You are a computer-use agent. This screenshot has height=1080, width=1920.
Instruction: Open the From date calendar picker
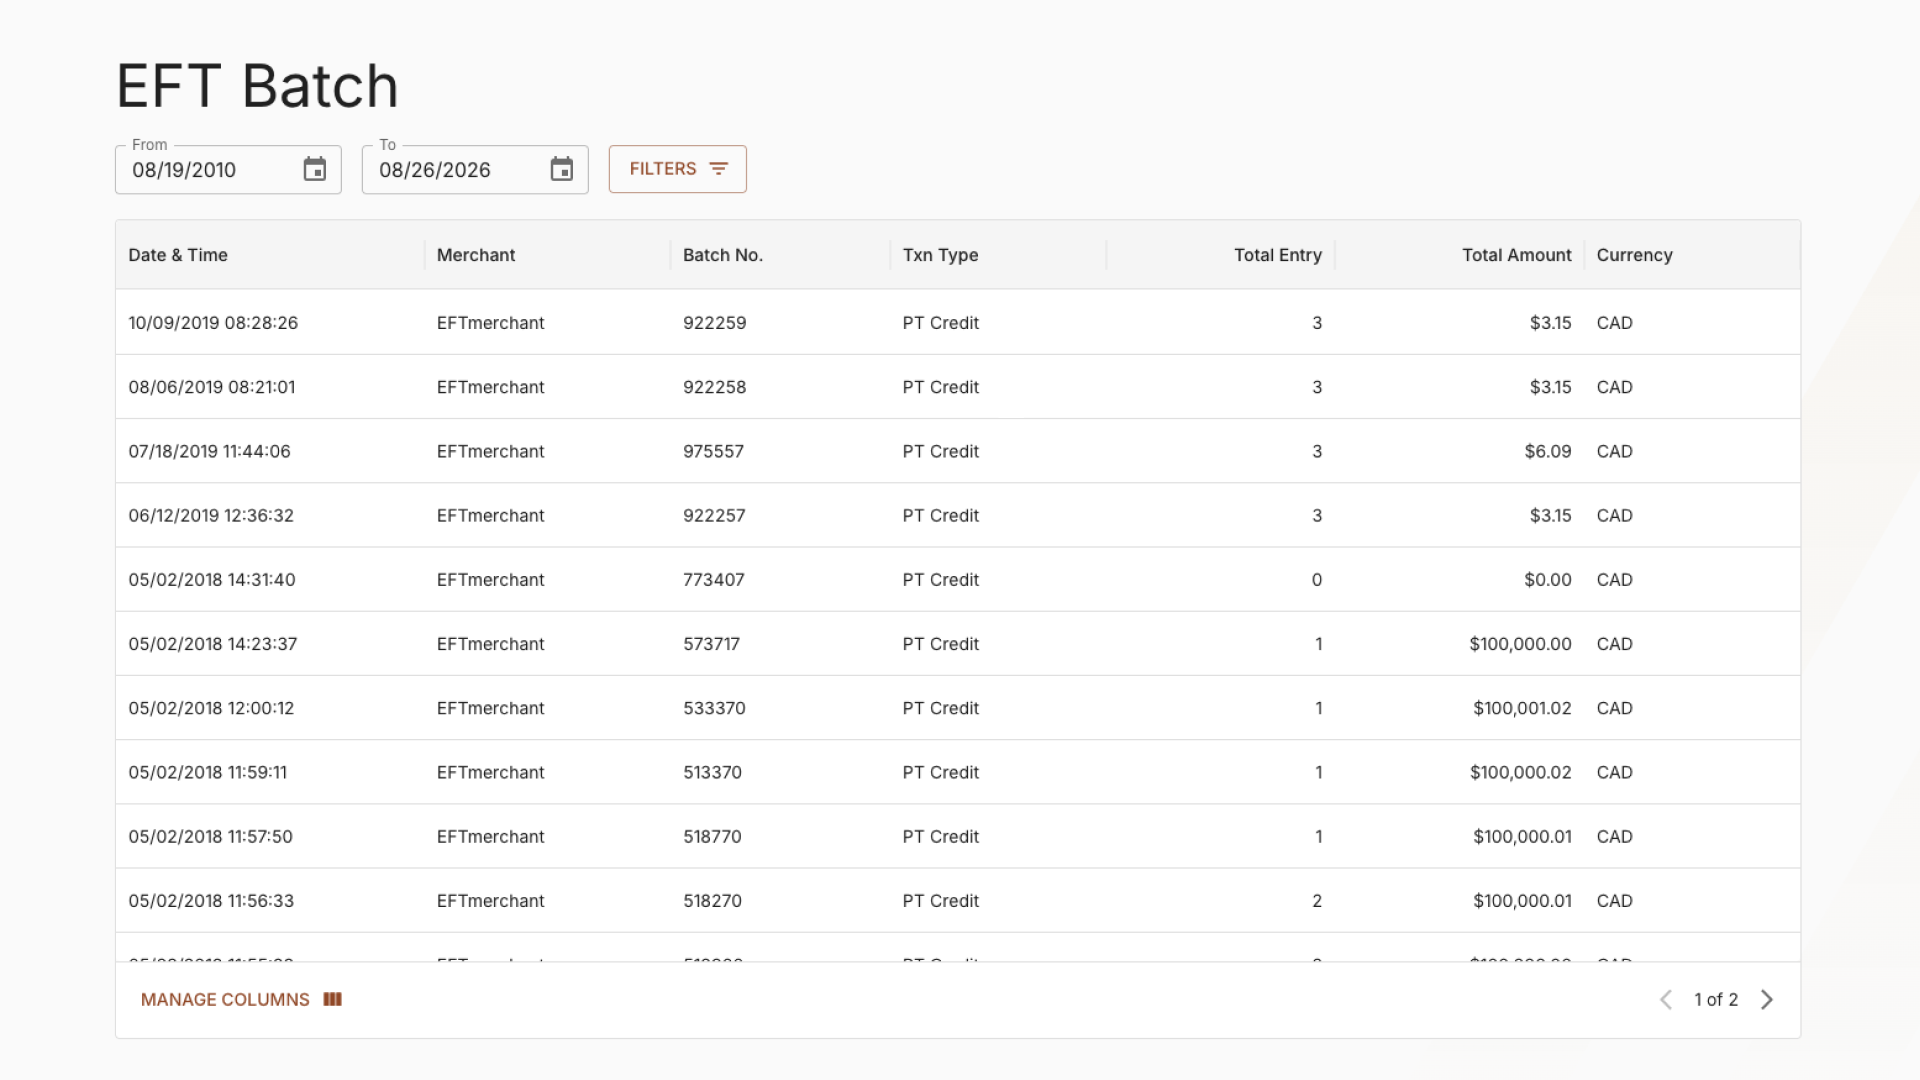[315, 170]
